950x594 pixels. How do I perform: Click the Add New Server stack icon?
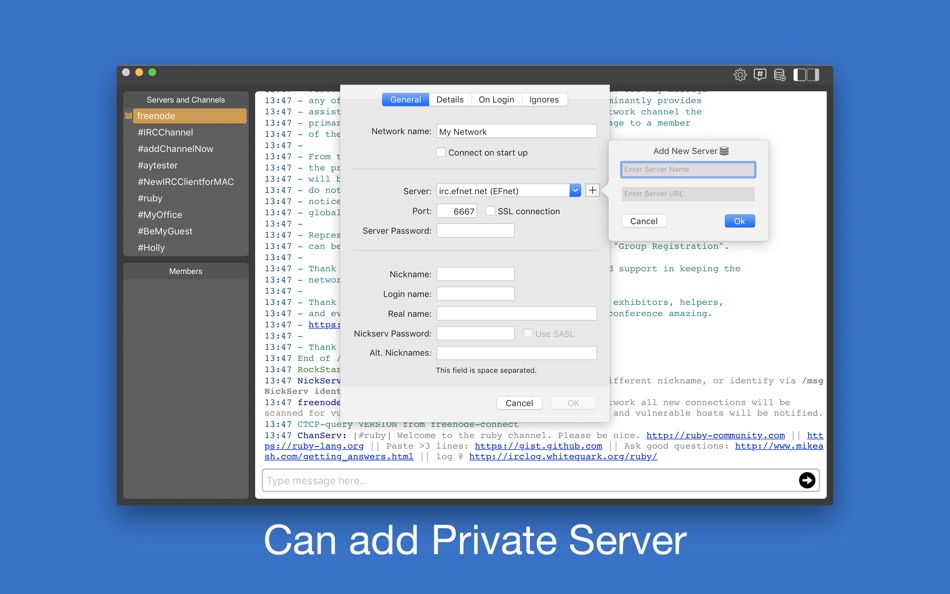(x=724, y=151)
